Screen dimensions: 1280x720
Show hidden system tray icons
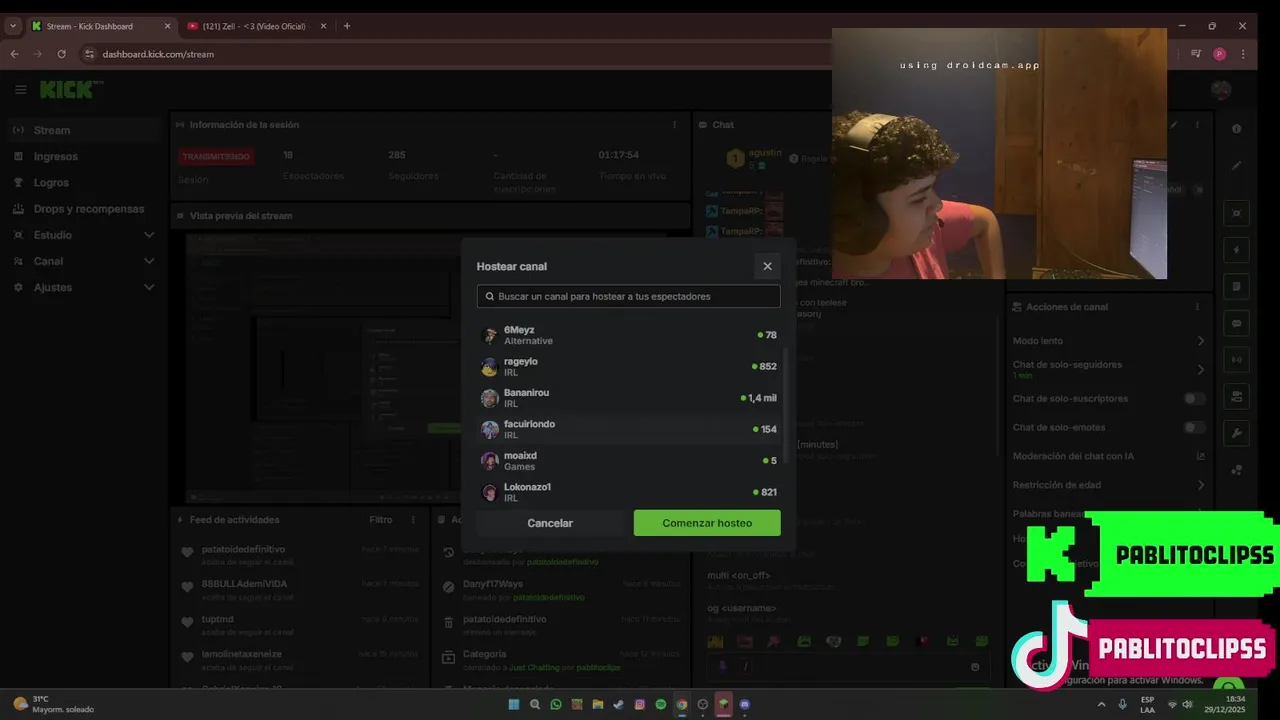1101,704
